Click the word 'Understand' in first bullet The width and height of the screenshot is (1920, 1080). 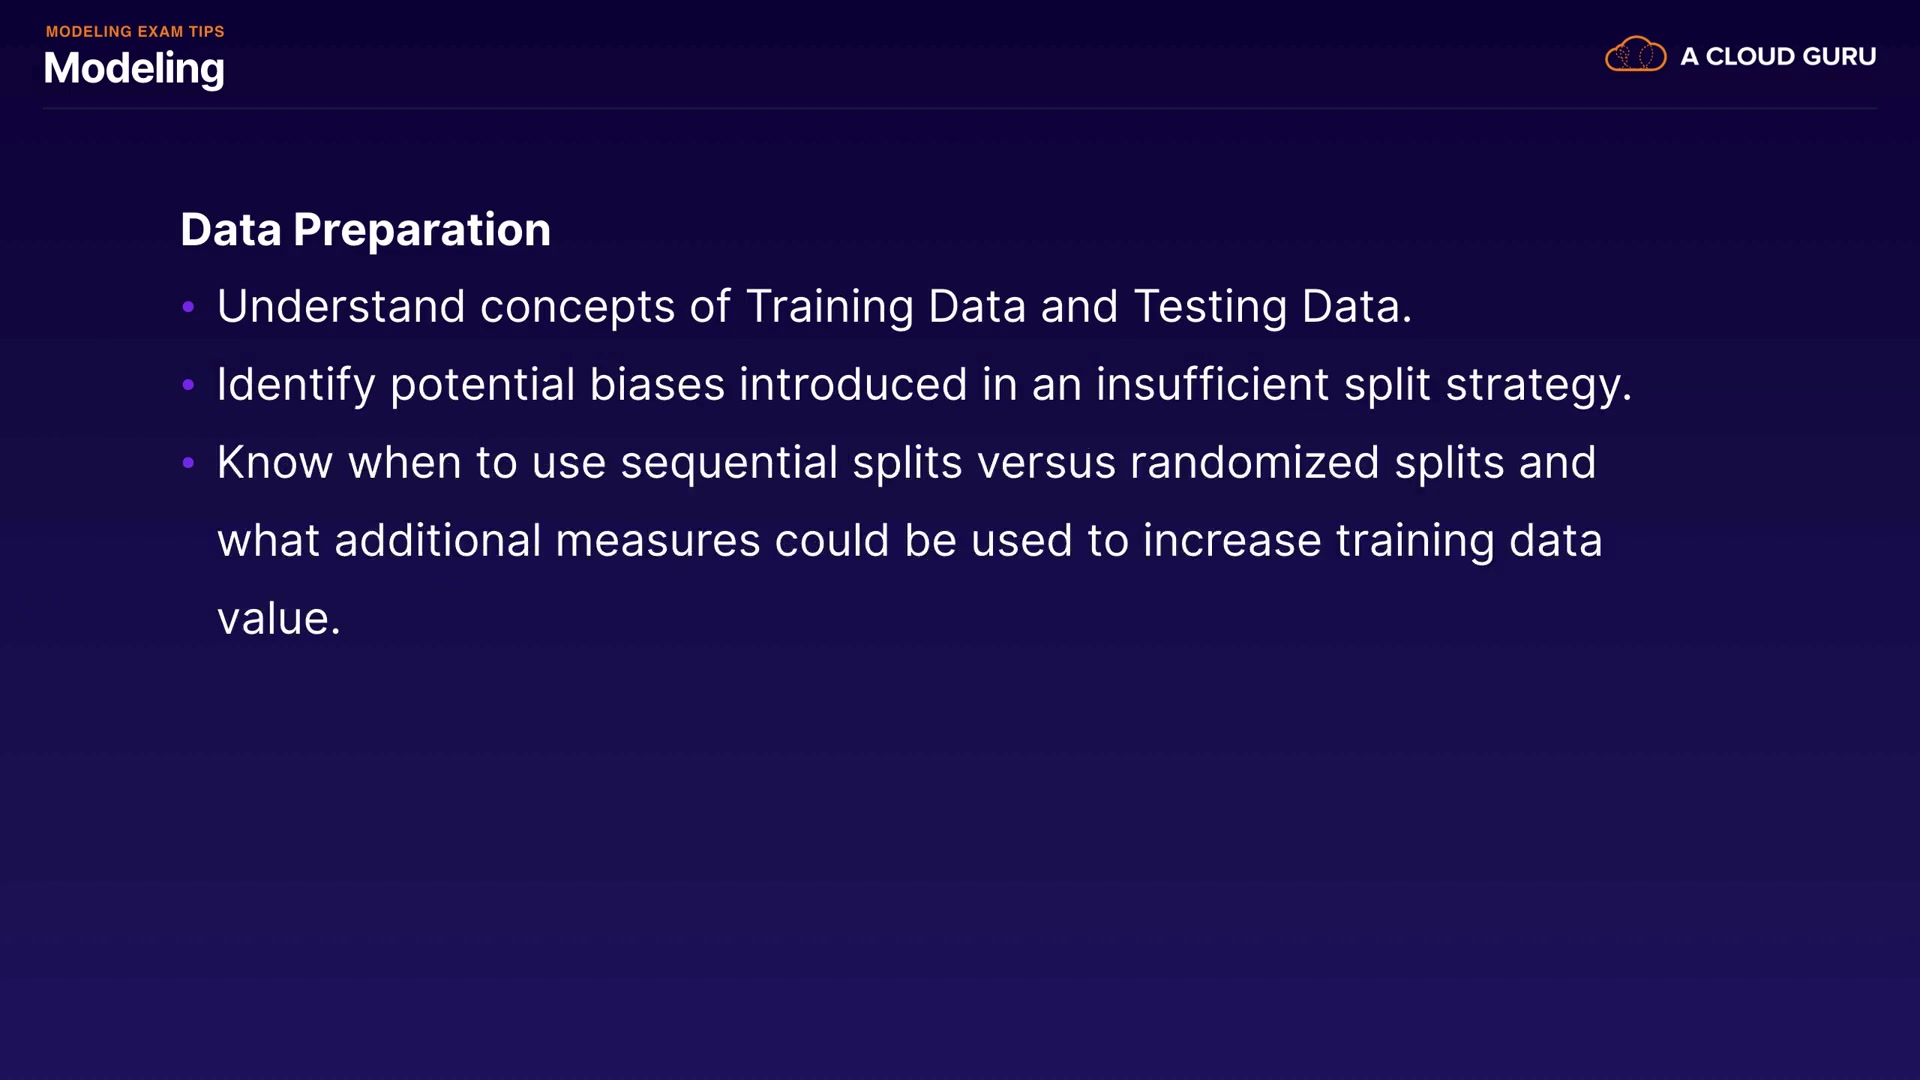pyautogui.click(x=341, y=306)
